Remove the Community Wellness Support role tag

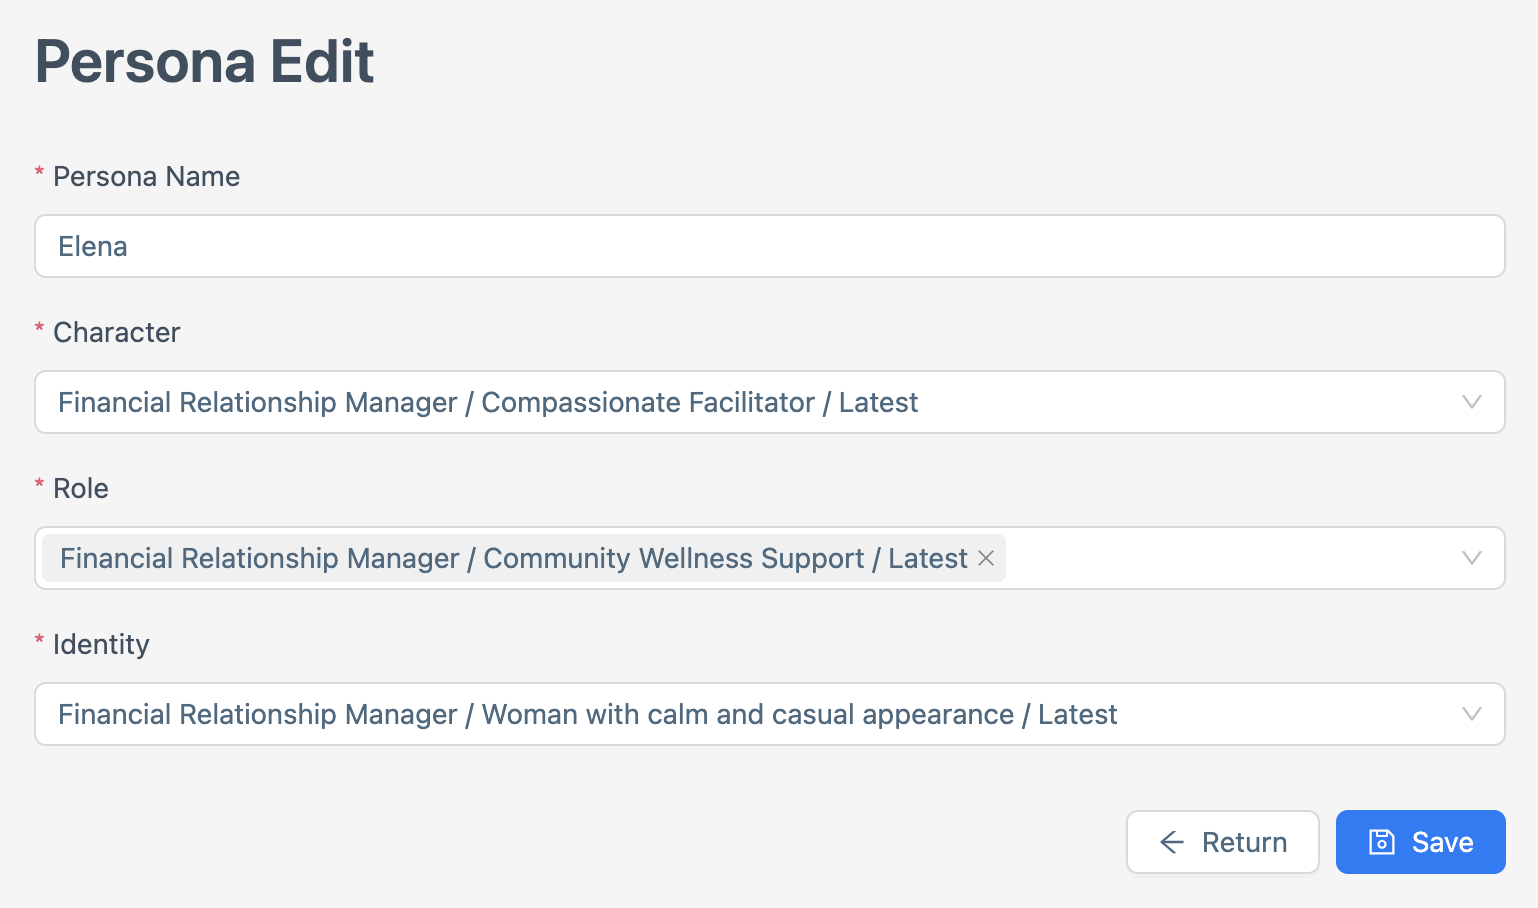point(986,558)
